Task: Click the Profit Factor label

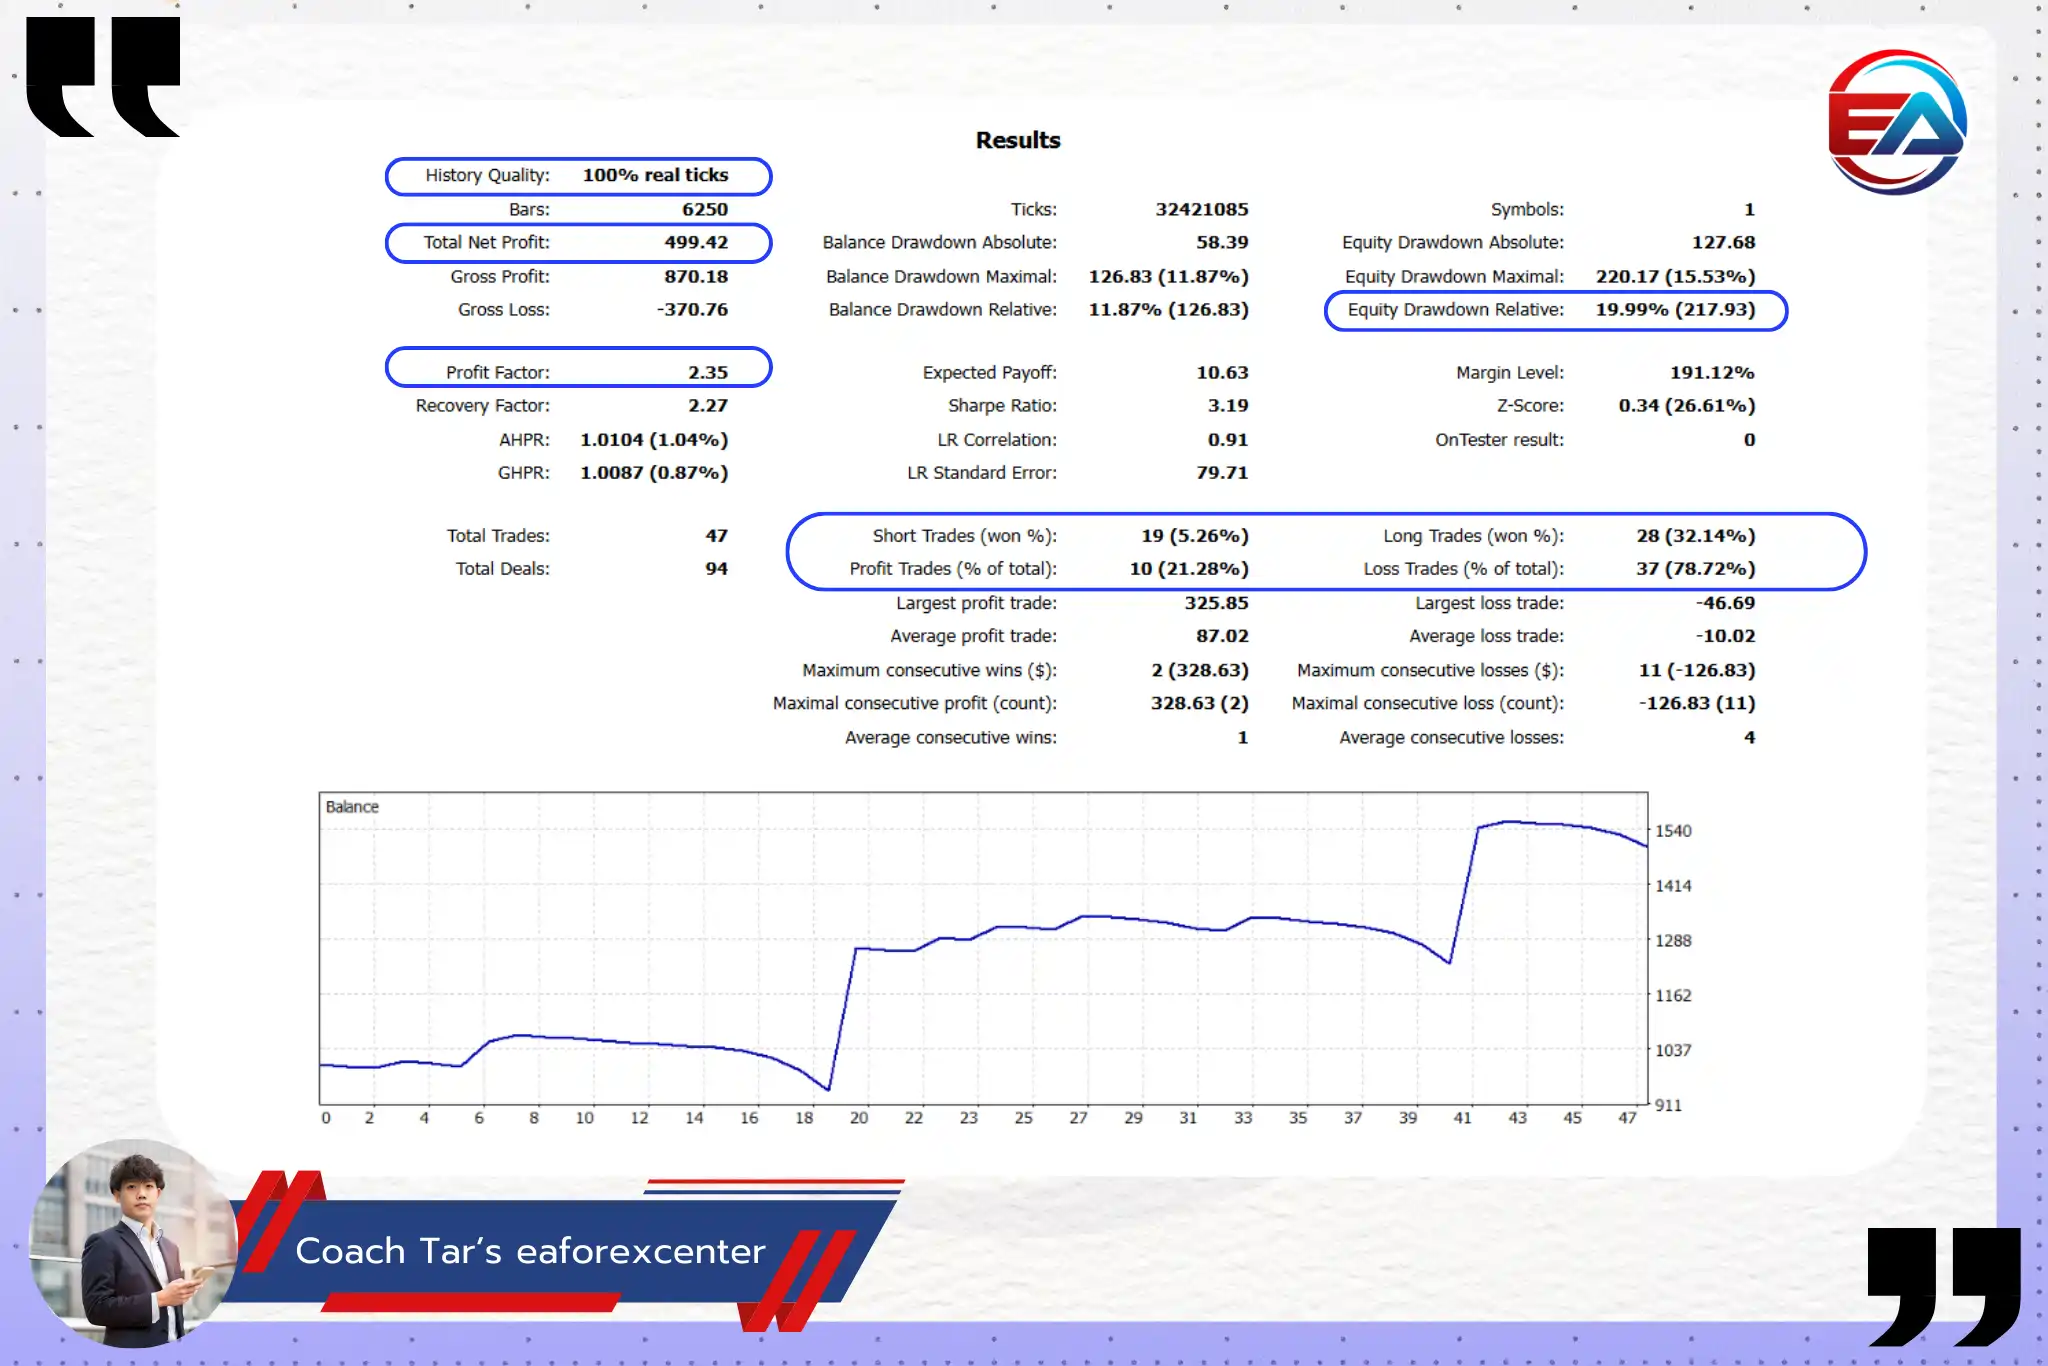Action: [498, 372]
